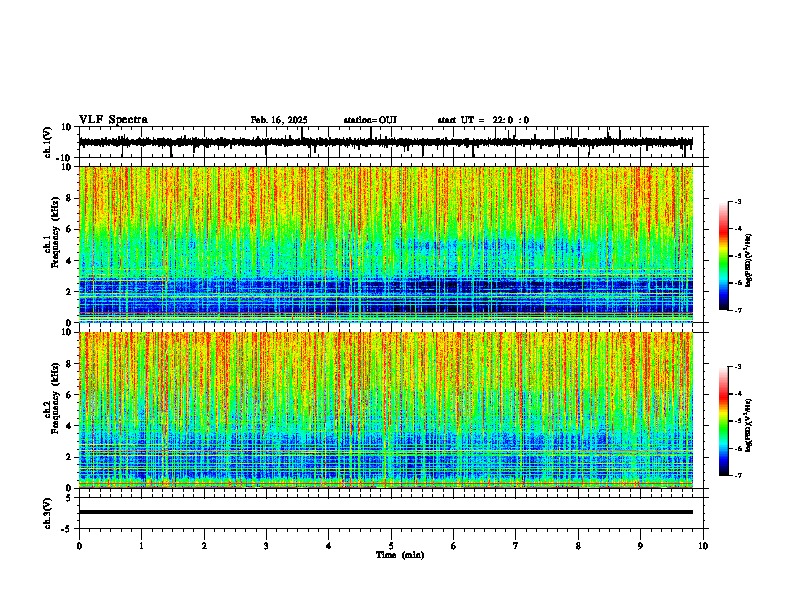Click the "ch.1(V)" waveform axis label
This screenshot has width=792, height=612.
48,142
